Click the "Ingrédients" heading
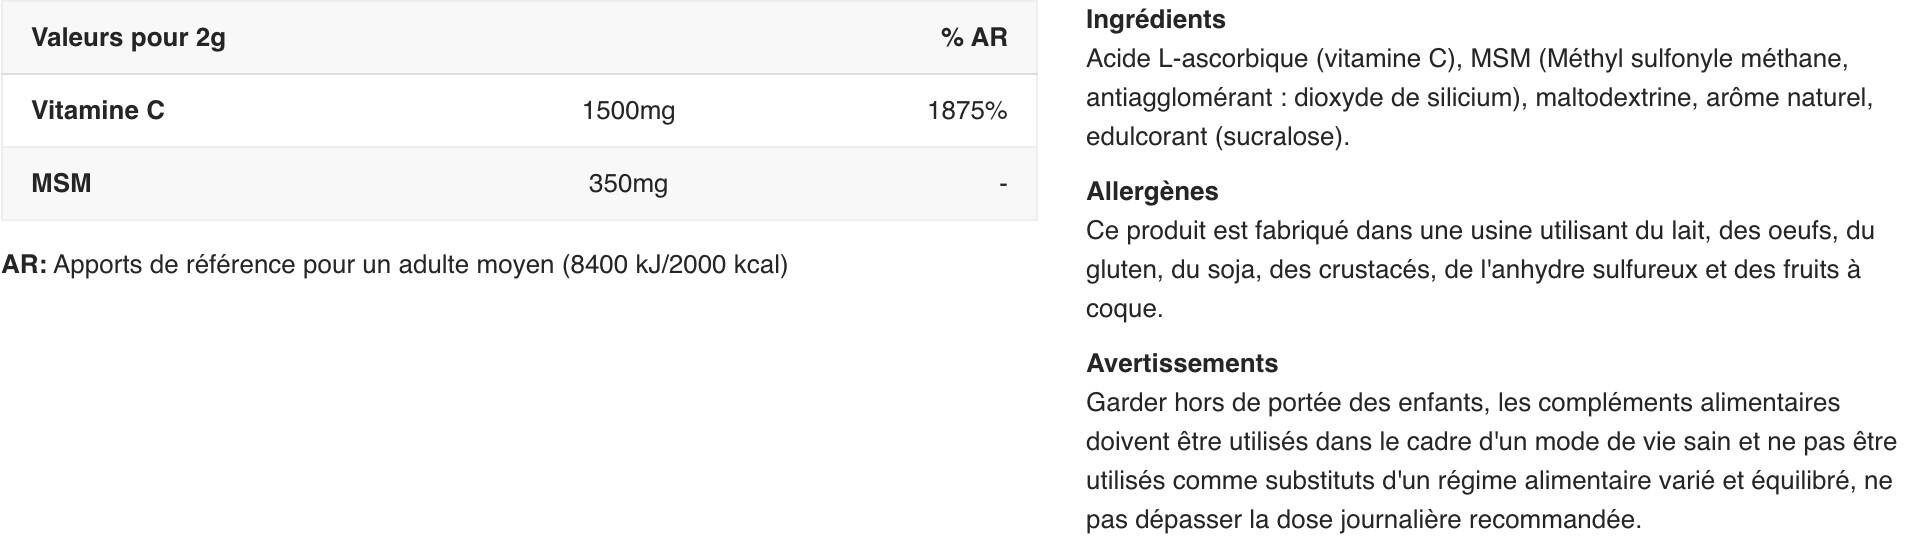This screenshot has width=1920, height=560. (x=1155, y=19)
